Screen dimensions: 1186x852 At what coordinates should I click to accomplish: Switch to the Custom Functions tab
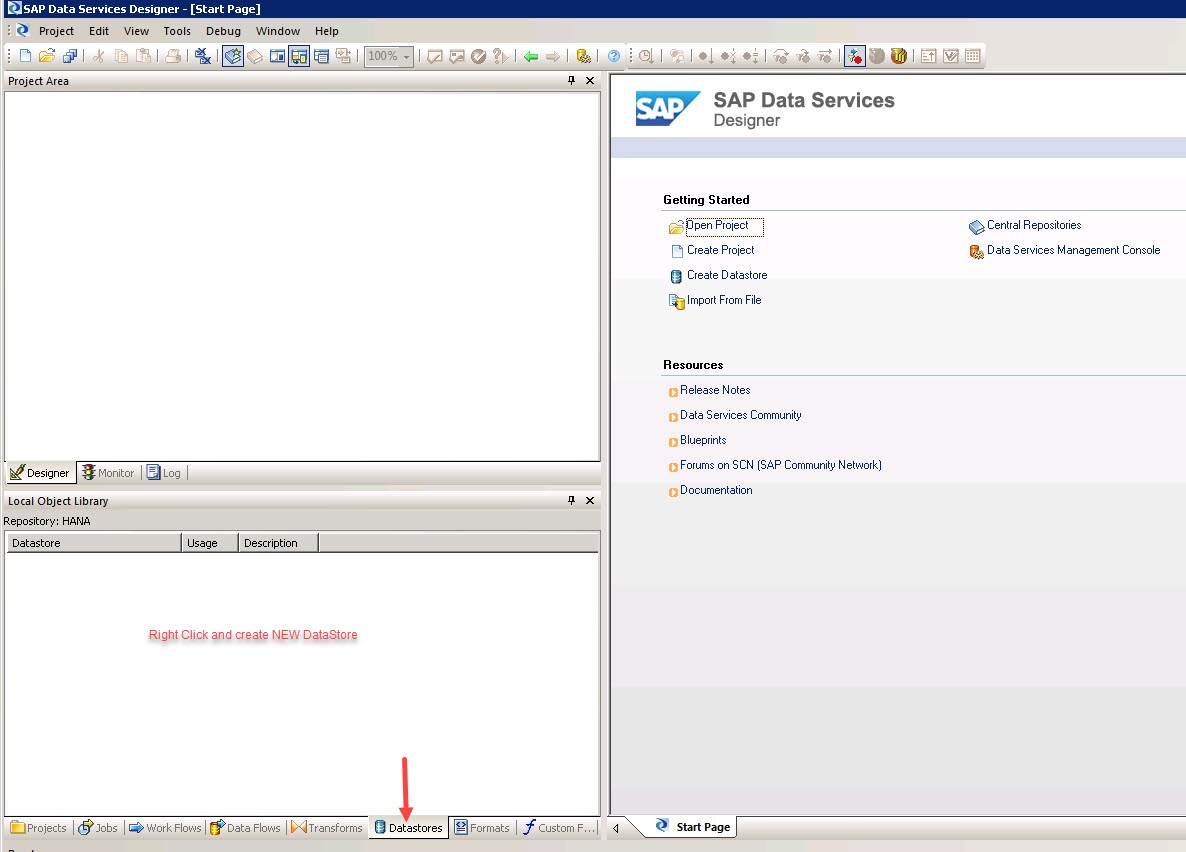559,828
